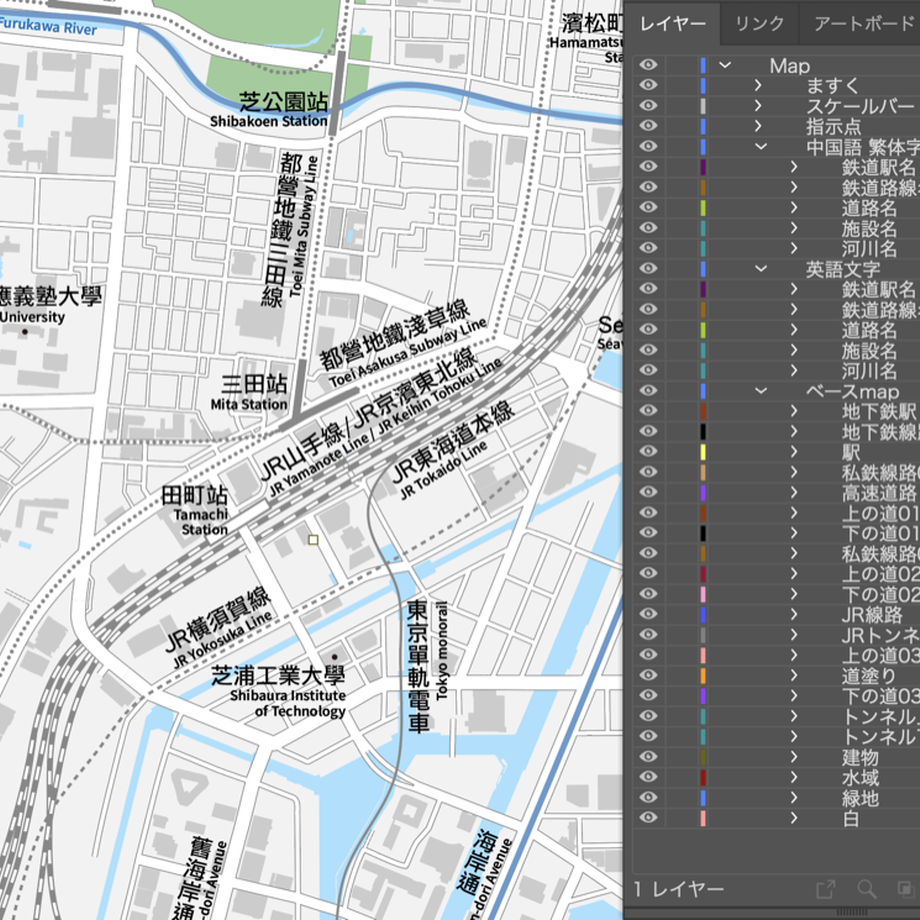920x920 pixels.
Task: Select the Shibakoen Station label on map
Action: 269,121
